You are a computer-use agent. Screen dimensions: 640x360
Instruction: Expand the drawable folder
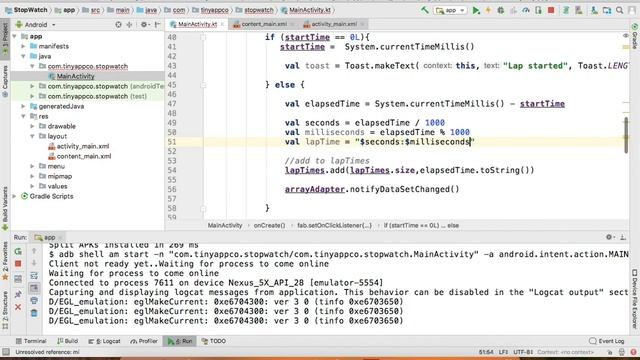tap(33, 126)
